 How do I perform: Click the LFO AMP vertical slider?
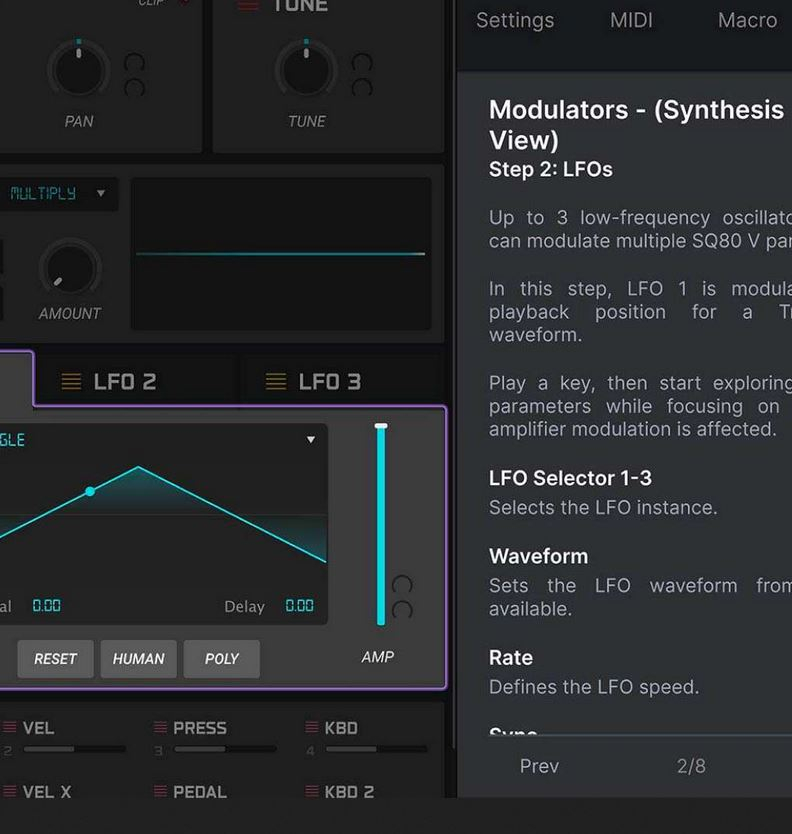pos(381,524)
